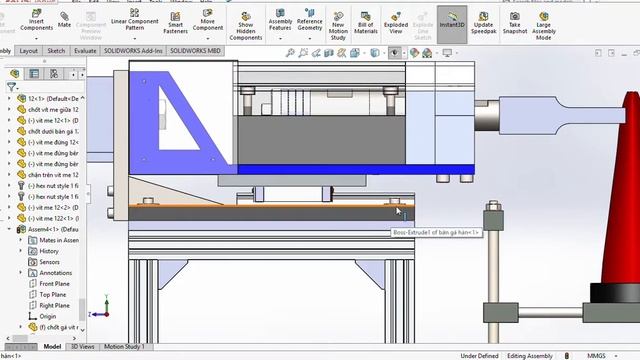Click Show Hidden Components
The width and height of the screenshot is (640, 360).
coord(245,26)
